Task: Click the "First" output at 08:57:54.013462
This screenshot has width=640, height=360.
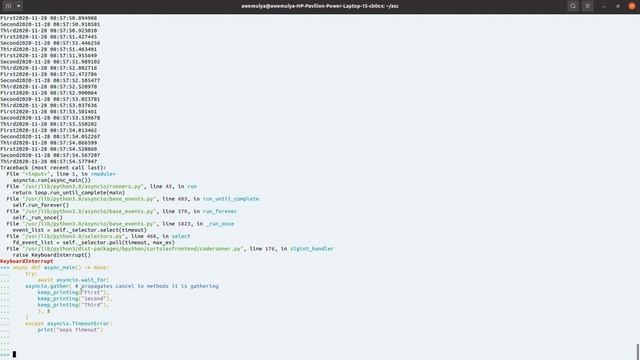Action: pos(49,130)
